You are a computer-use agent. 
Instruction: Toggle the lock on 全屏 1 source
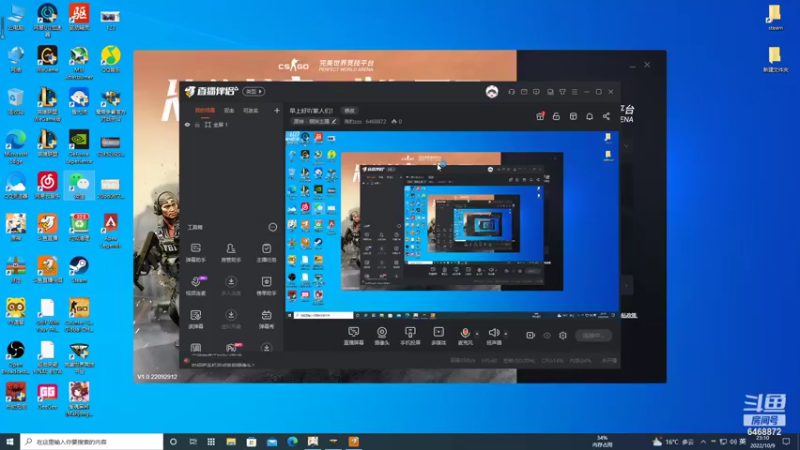(197, 124)
